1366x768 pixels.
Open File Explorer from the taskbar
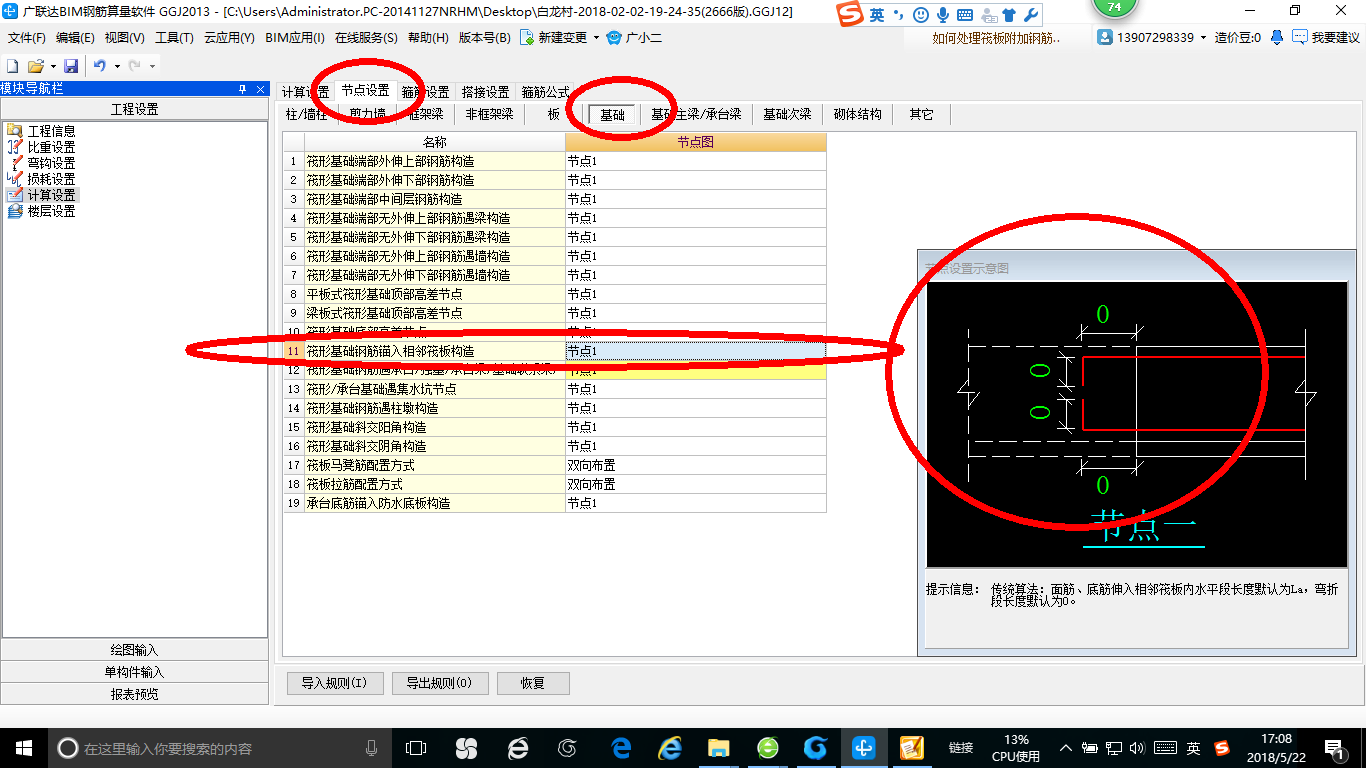pyautogui.click(x=718, y=747)
